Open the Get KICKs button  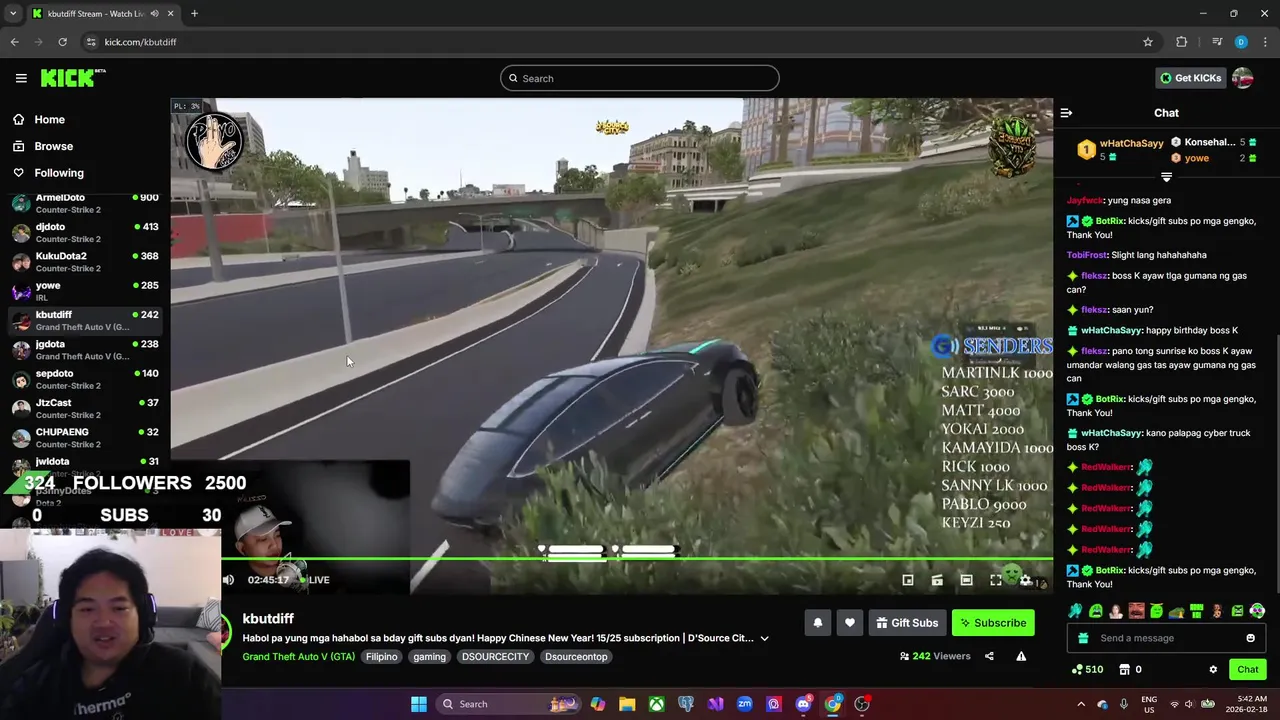click(1189, 78)
